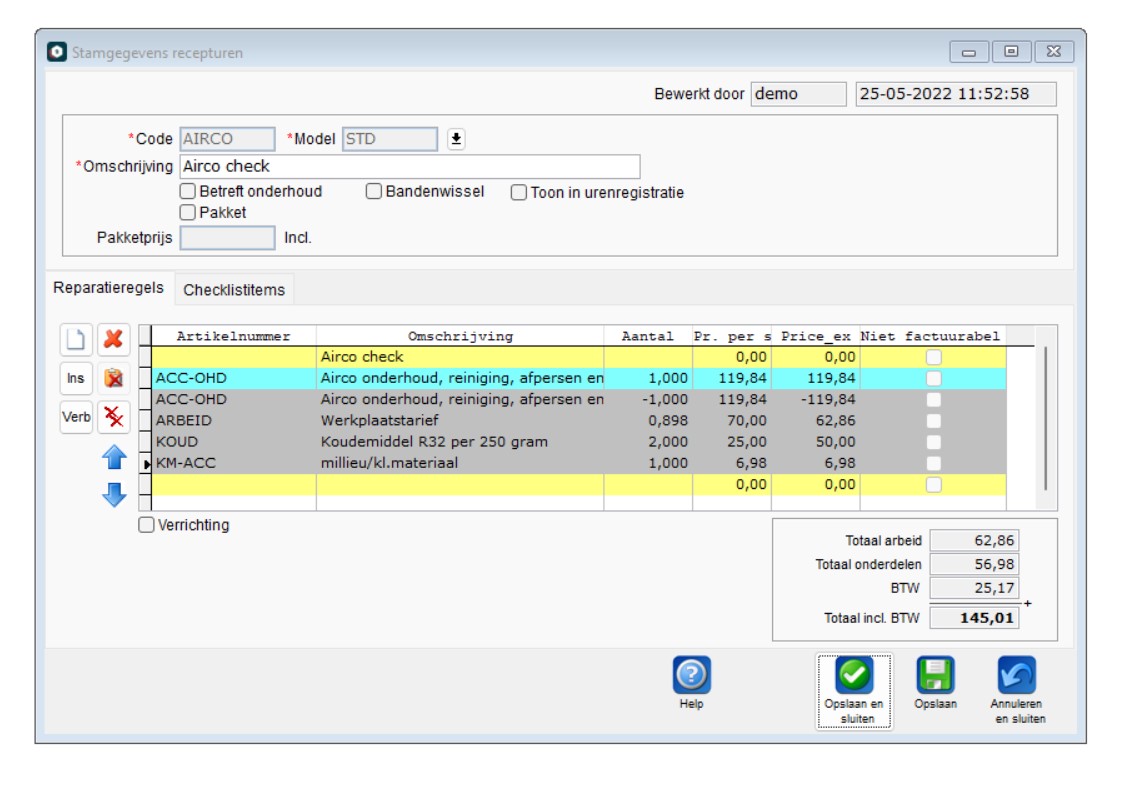1147x792 pixels.
Task: Click the Price_ex cell -119,84
Action: coord(816,399)
